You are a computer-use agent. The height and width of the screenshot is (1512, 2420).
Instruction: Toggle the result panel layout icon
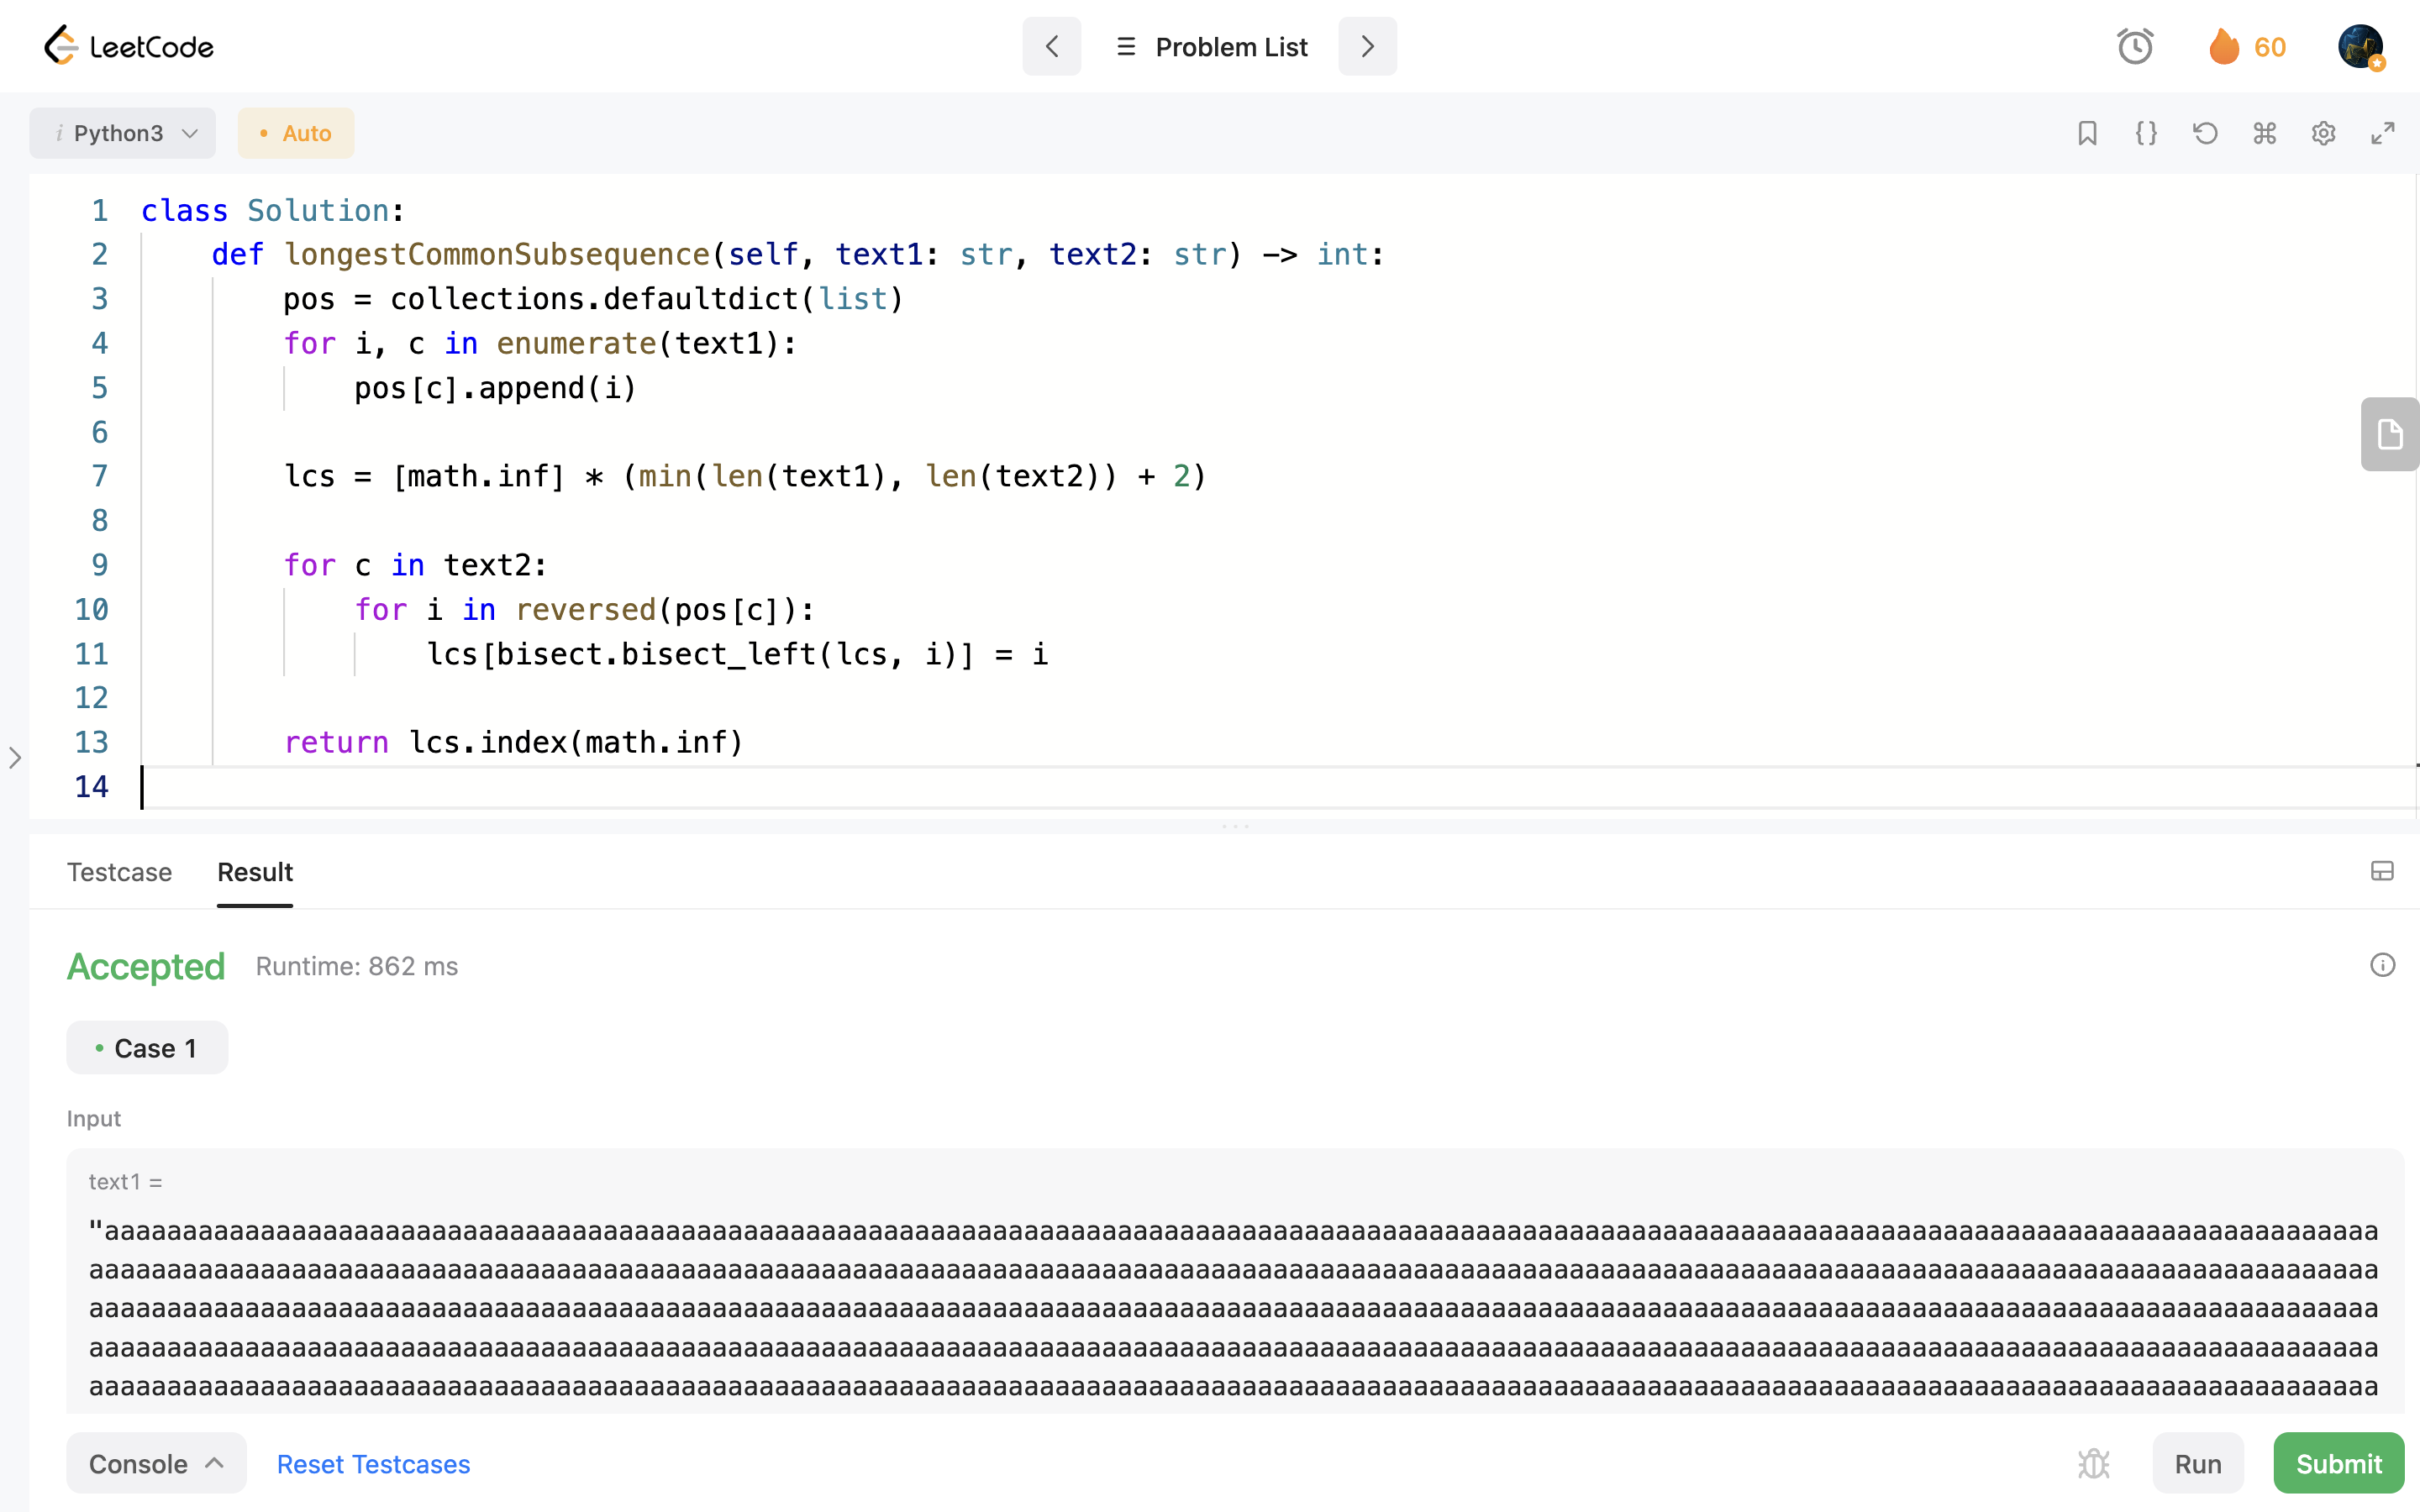pyautogui.click(x=2382, y=871)
